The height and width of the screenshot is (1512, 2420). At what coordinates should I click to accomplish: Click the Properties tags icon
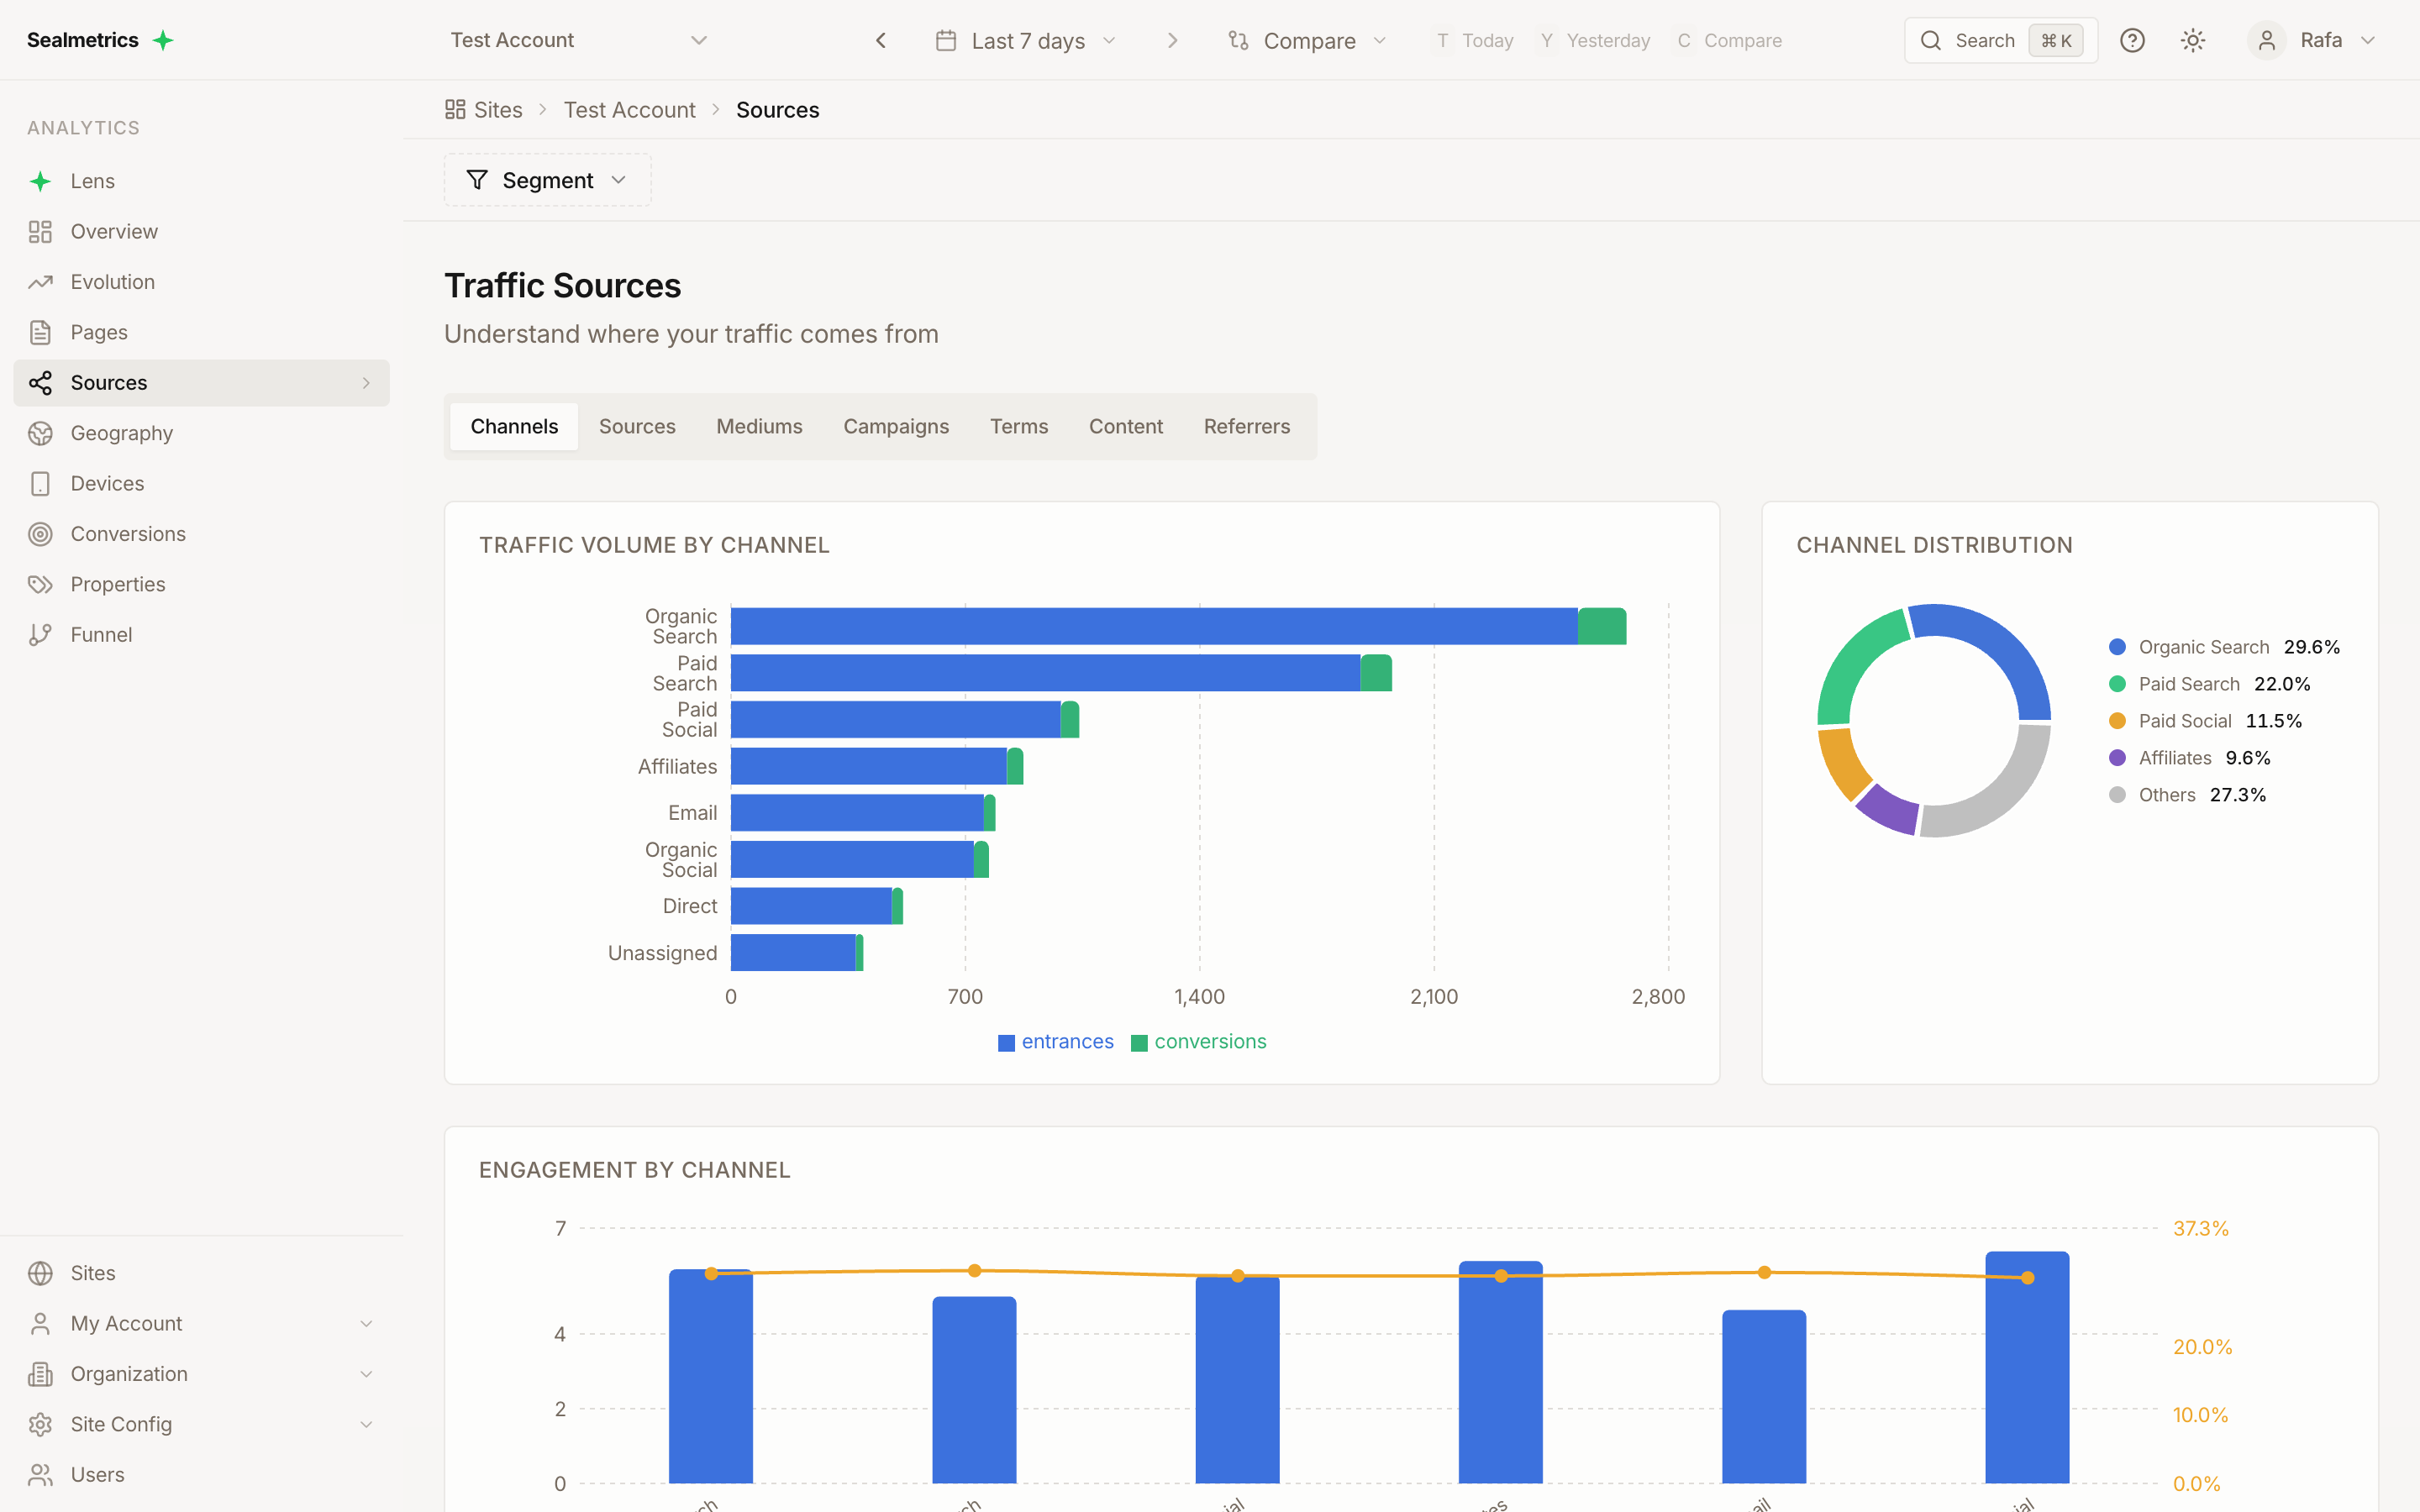tap(40, 584)
